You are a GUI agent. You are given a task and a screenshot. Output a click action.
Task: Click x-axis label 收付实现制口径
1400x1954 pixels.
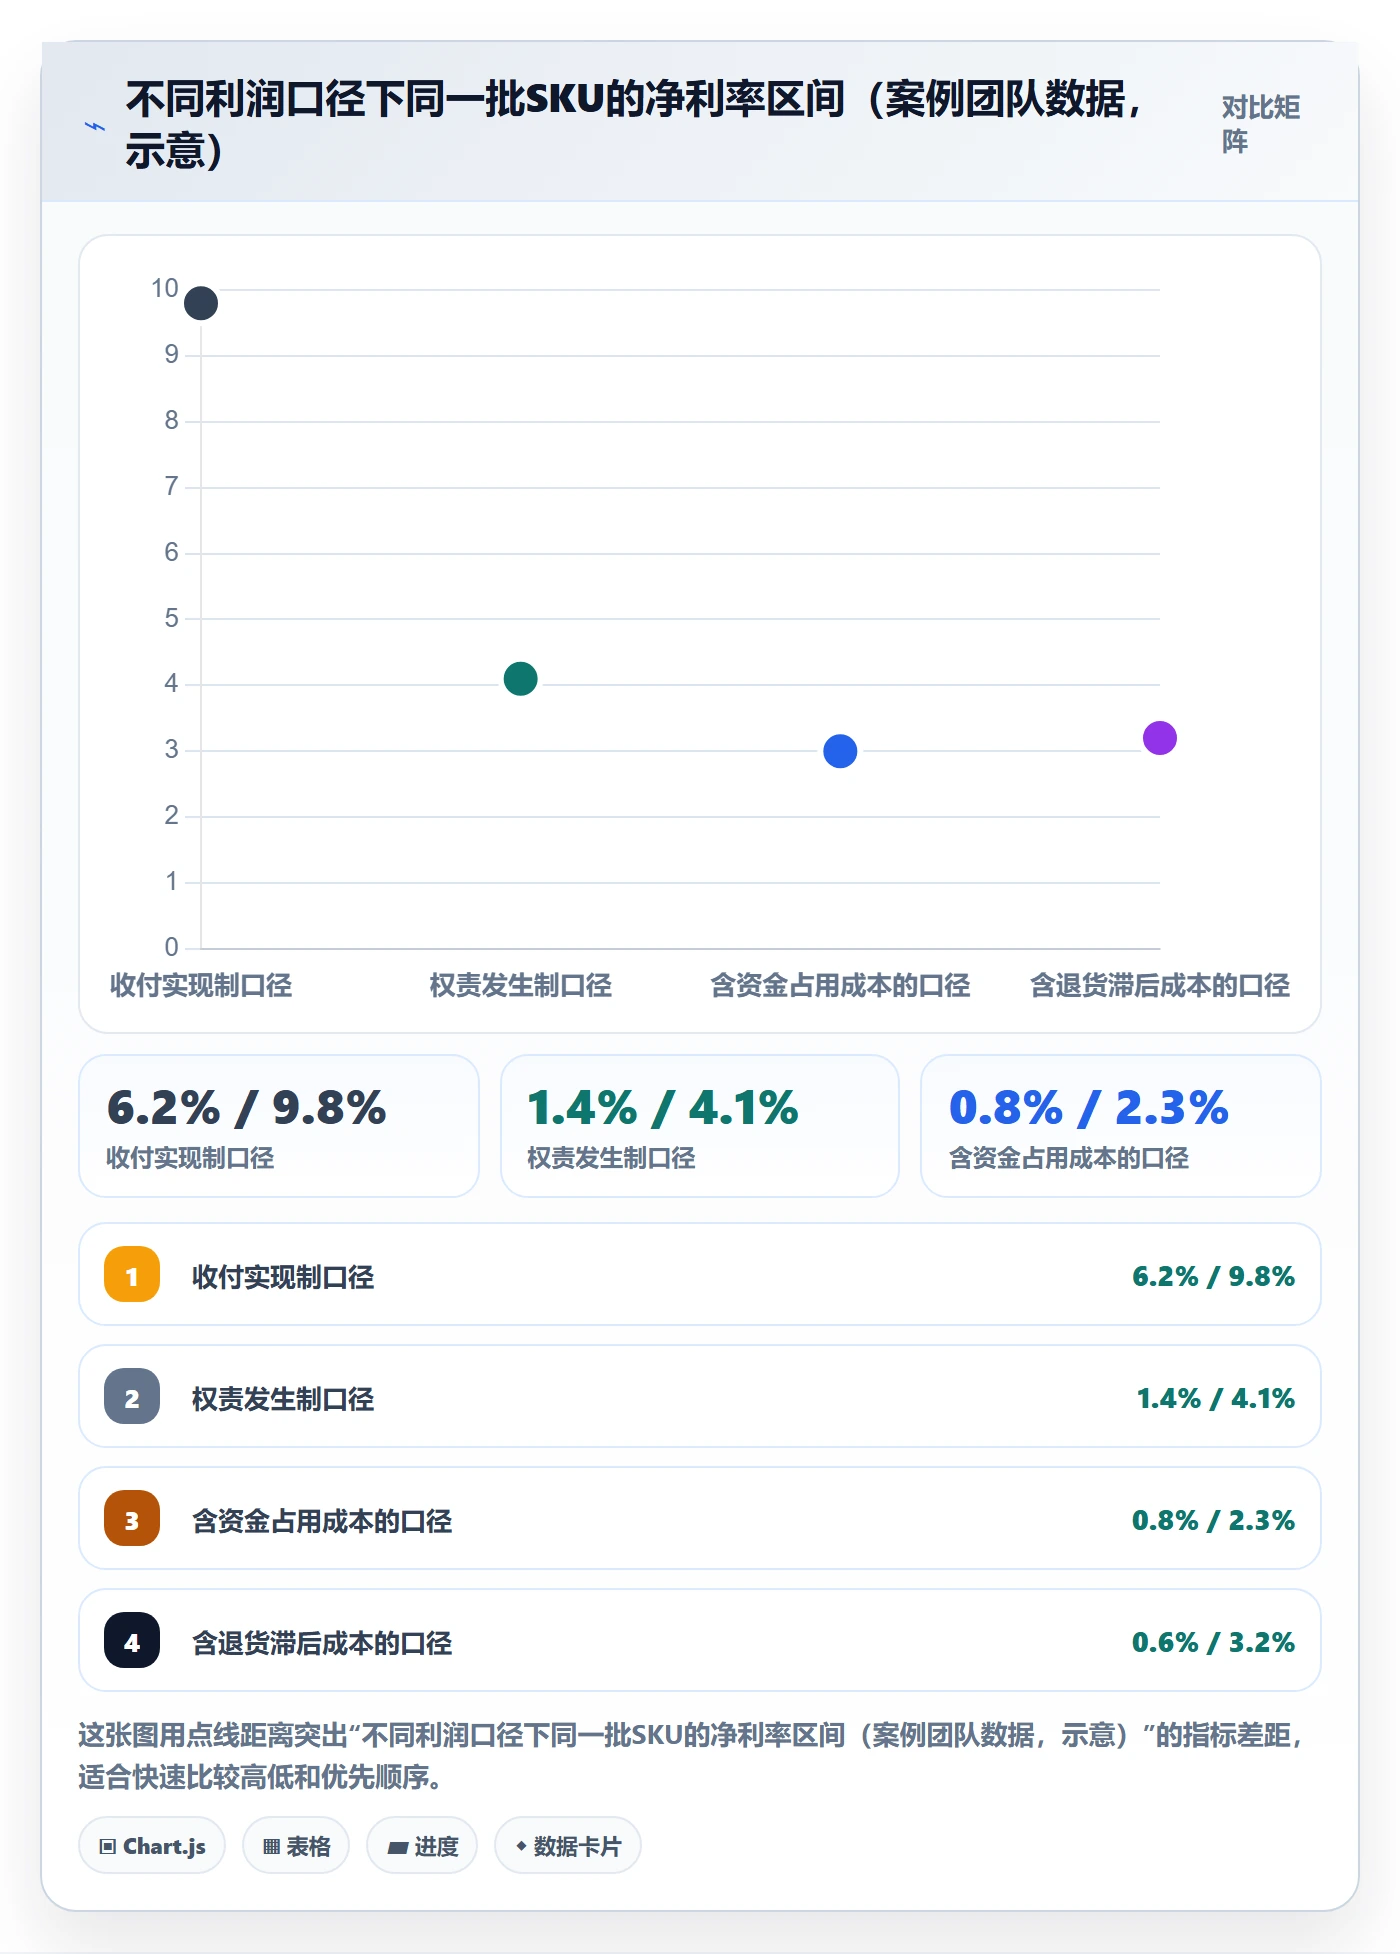[x=201, y=985]
